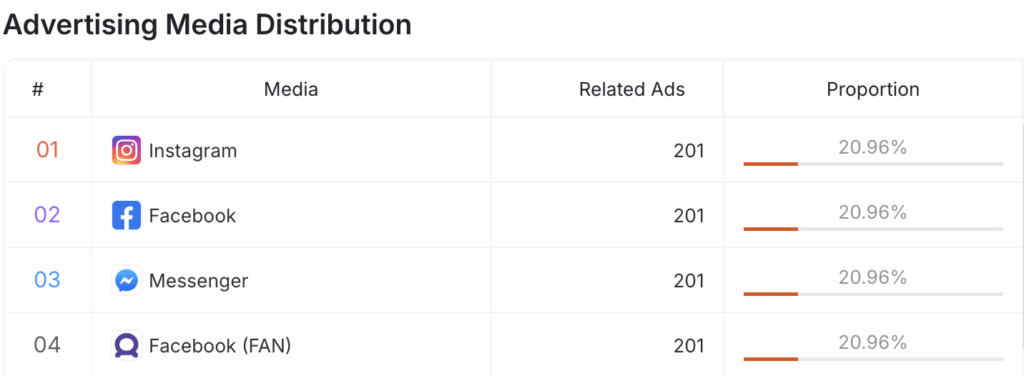
Task: Click the Proportion column header
Action: [872, 89]
